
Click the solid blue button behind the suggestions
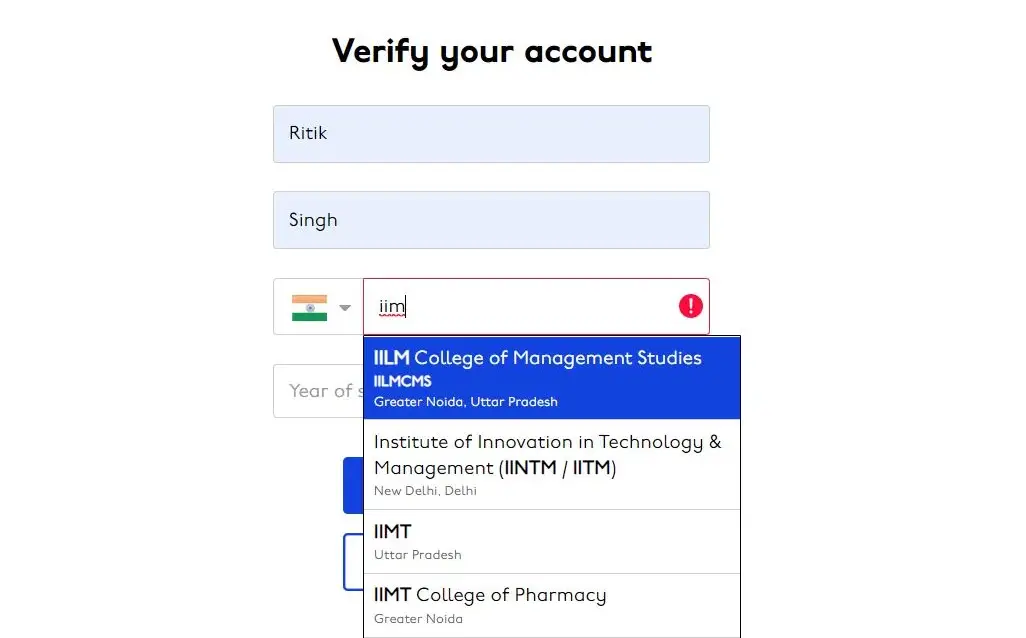(x=353, y=486)
